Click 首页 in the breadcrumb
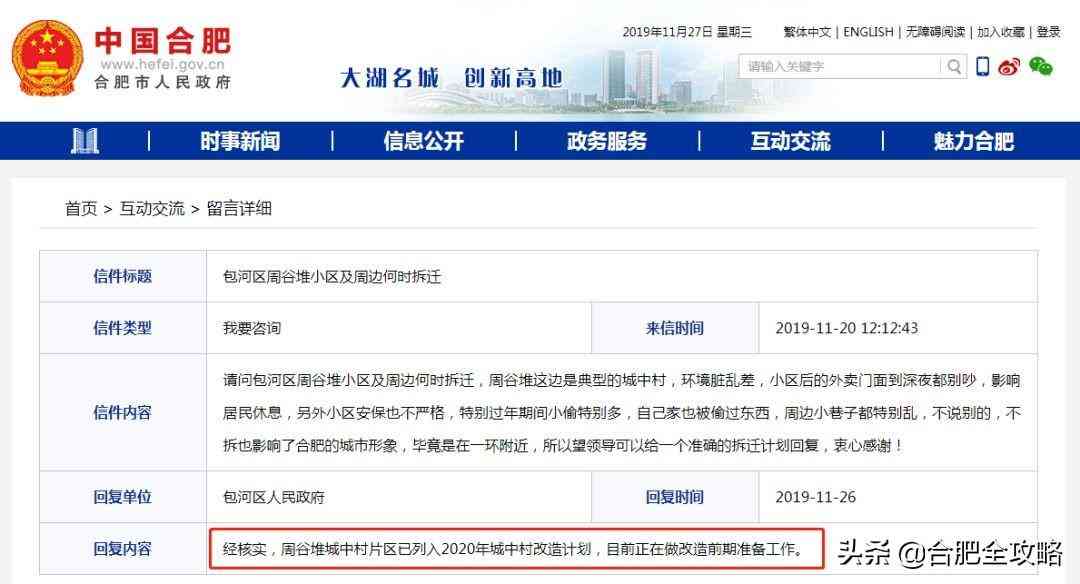 pos(81,209)
